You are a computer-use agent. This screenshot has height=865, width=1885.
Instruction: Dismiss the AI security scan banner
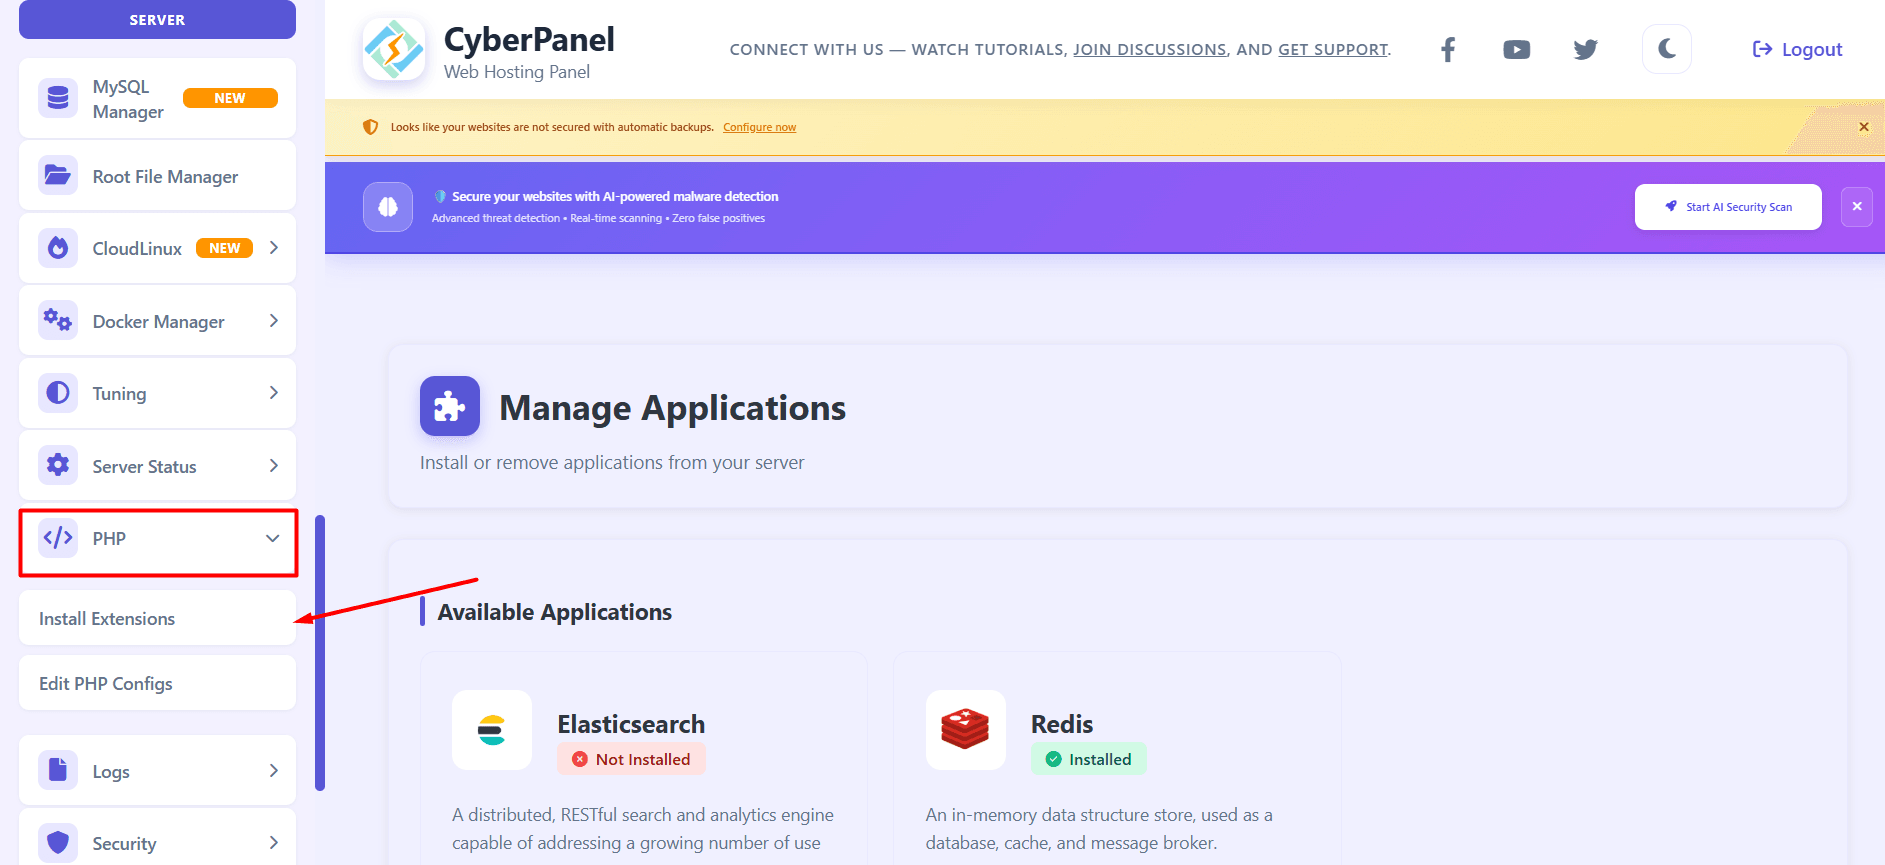point(1856,207)
